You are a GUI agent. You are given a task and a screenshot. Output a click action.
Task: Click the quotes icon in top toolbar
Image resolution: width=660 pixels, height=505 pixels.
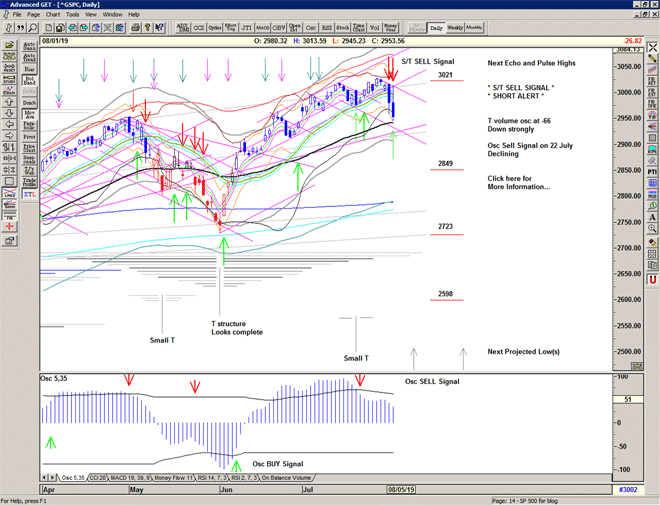21,28
